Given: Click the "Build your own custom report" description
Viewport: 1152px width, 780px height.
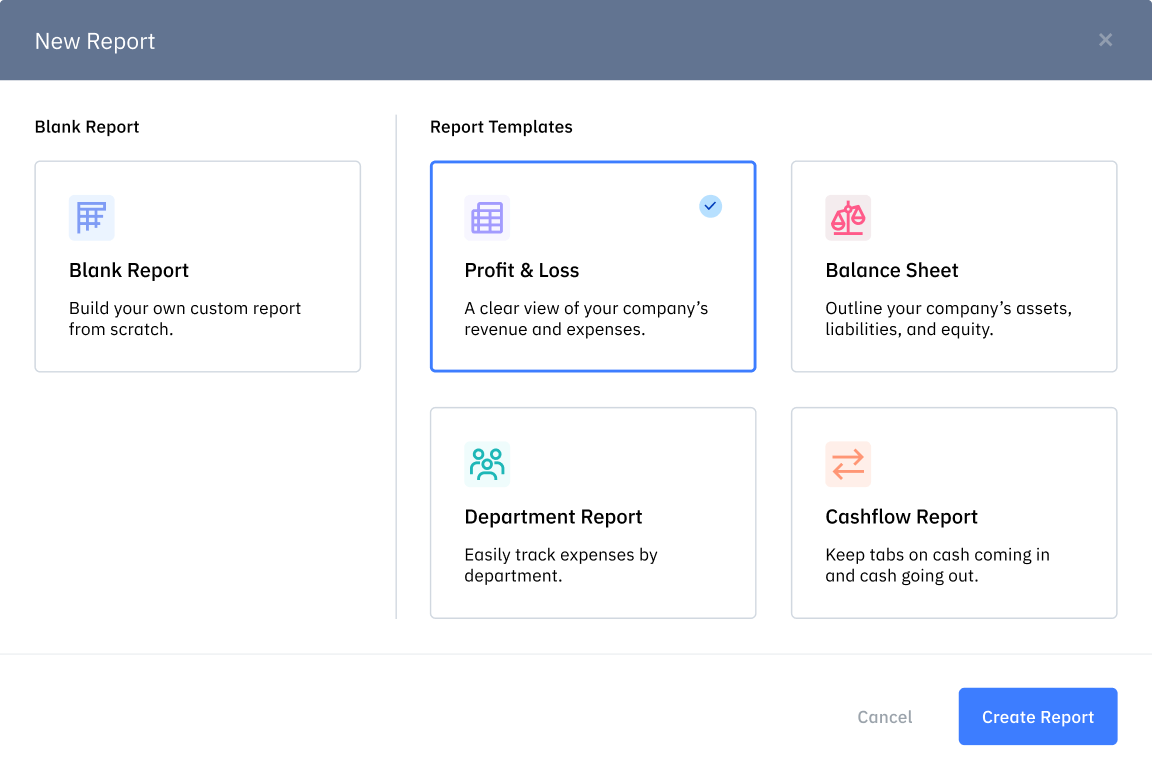Looking at the screenshot, I should pos(185,318).
